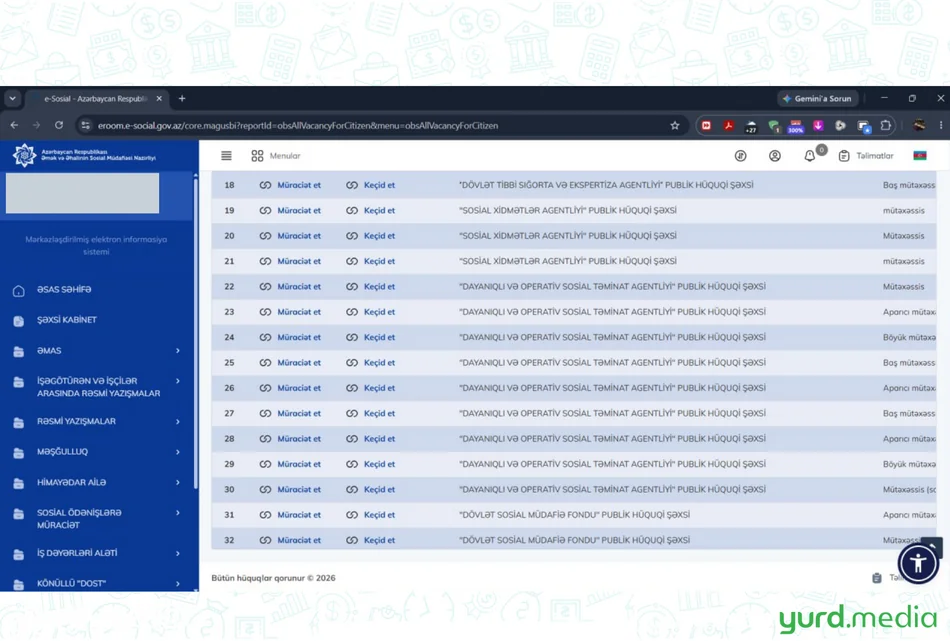Expand the HİMAYƏDAR AİLƏ section
Viewport: 950px width, 641px height.
pyautogui.click(x=97, y=483)
